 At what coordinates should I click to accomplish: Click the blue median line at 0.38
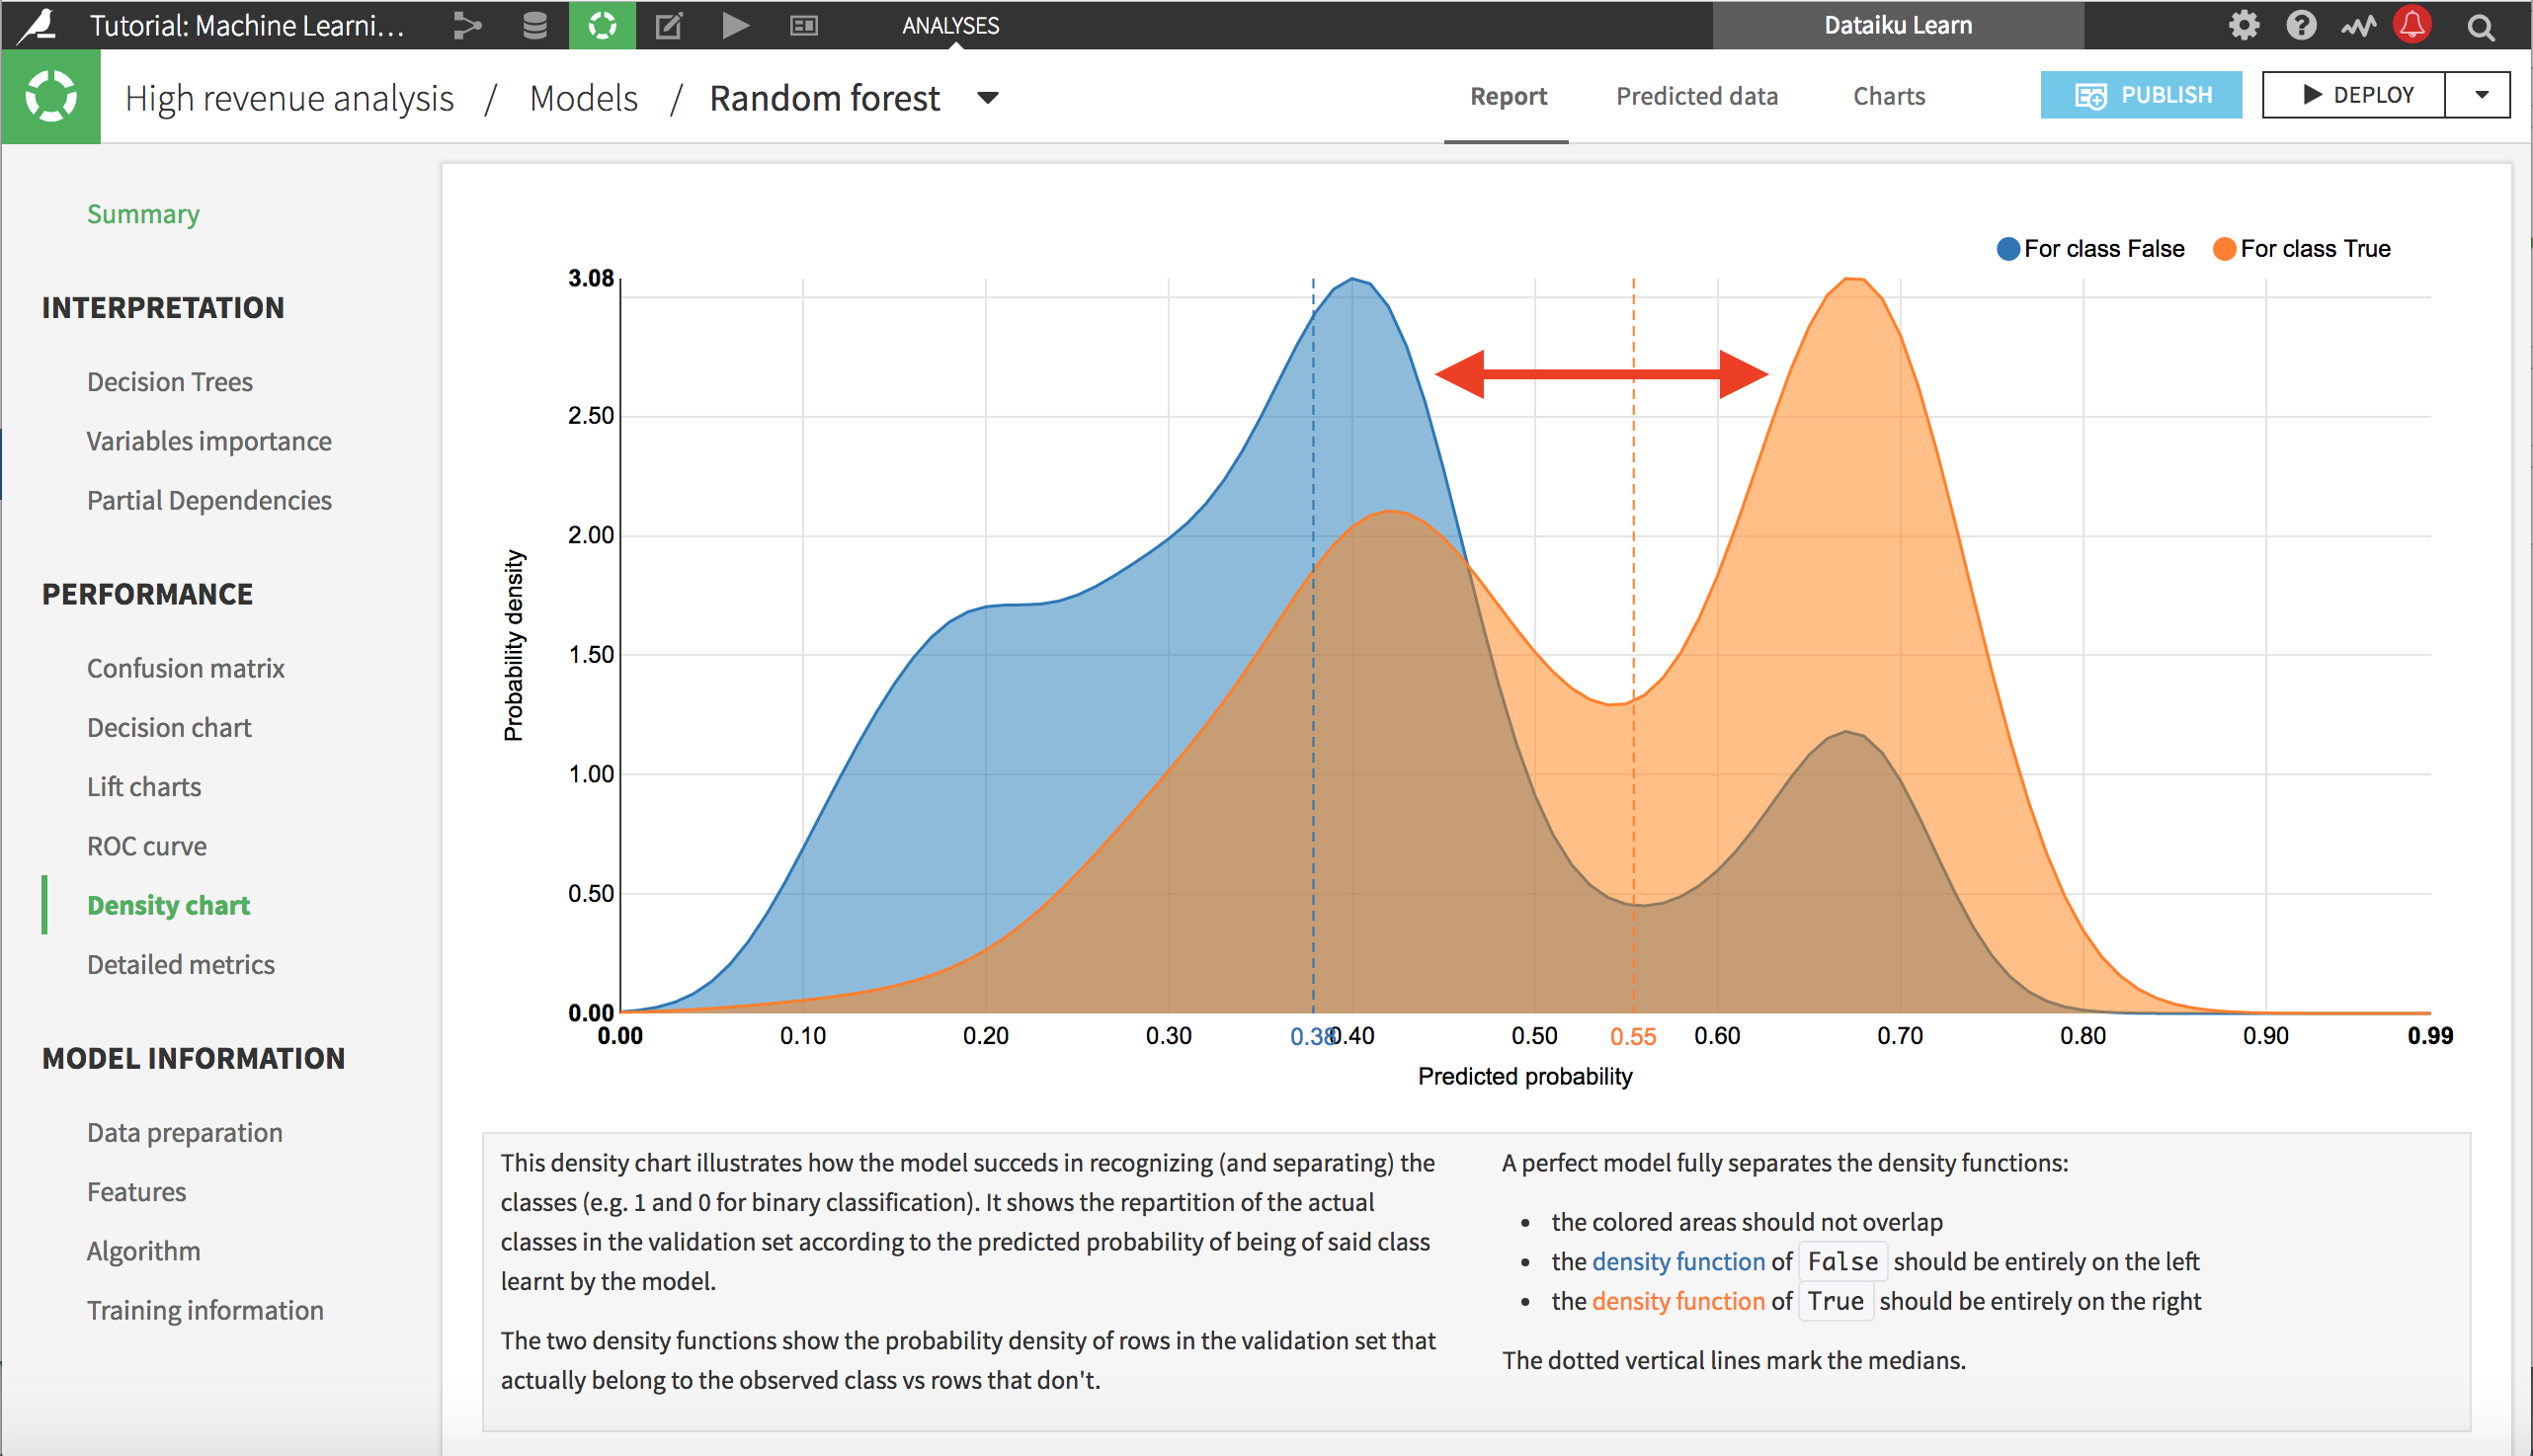(1313, 650)
